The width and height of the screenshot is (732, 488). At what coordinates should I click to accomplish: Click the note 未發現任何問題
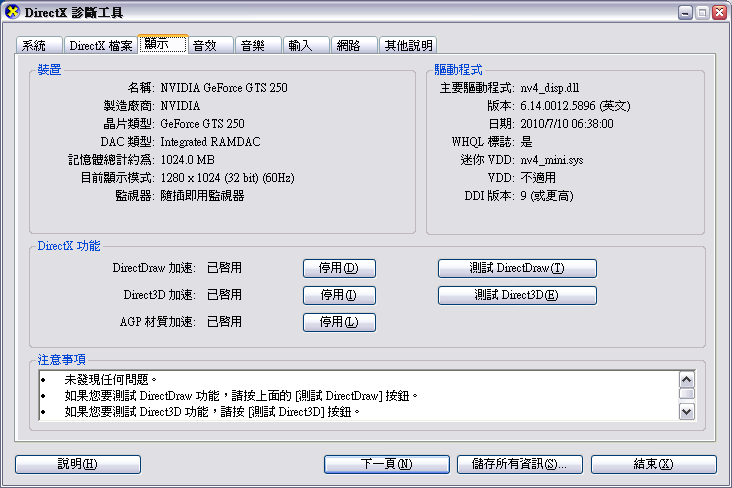point(111,380)
